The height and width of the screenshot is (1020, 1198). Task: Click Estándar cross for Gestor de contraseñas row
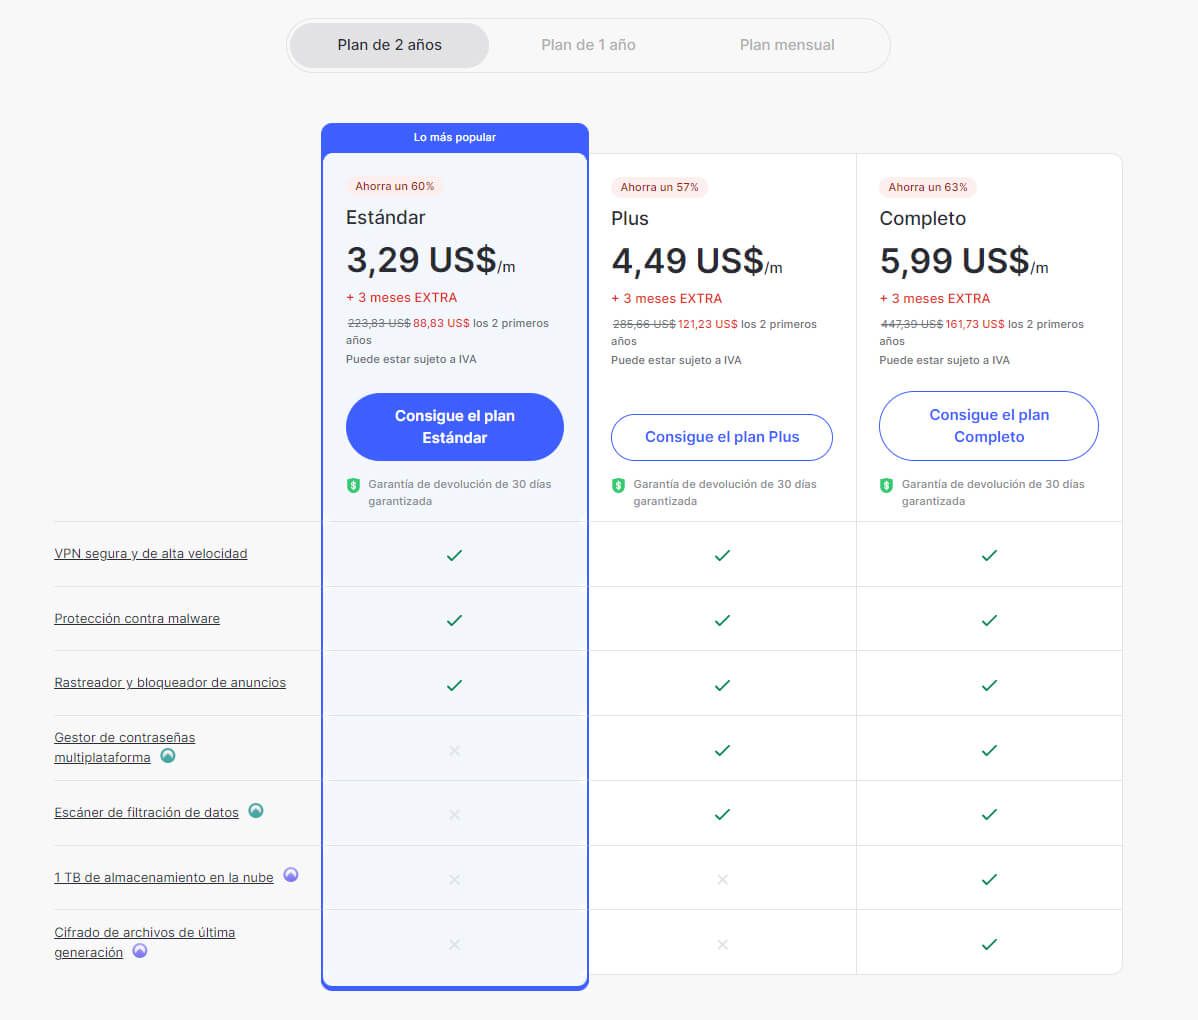coord(455,751)
